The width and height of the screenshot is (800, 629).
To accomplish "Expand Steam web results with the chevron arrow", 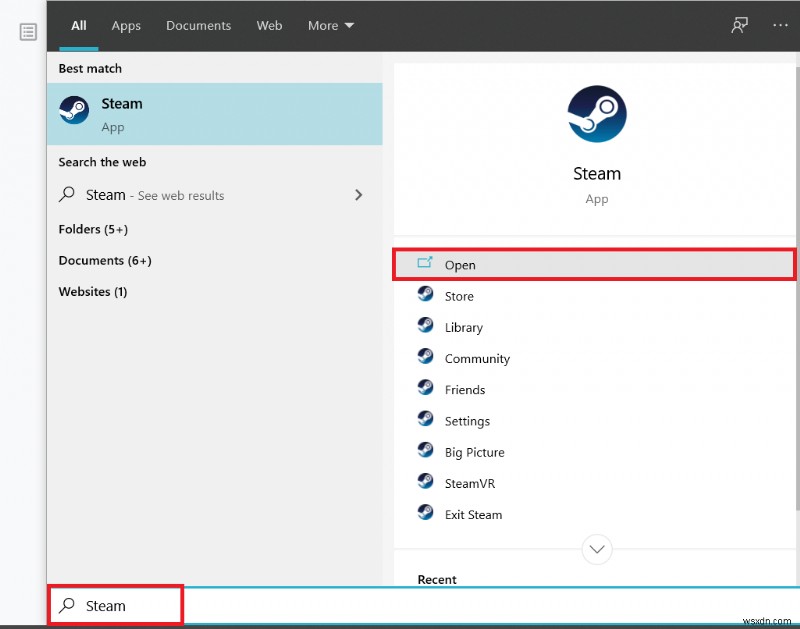I will tap(359, 195).
